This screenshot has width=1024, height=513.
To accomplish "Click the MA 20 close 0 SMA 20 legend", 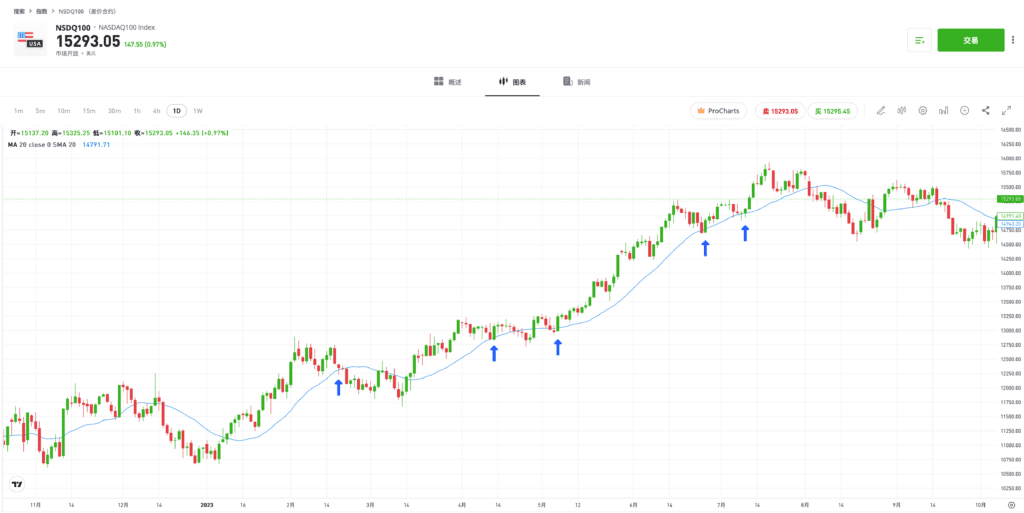I will click(42, 144).
